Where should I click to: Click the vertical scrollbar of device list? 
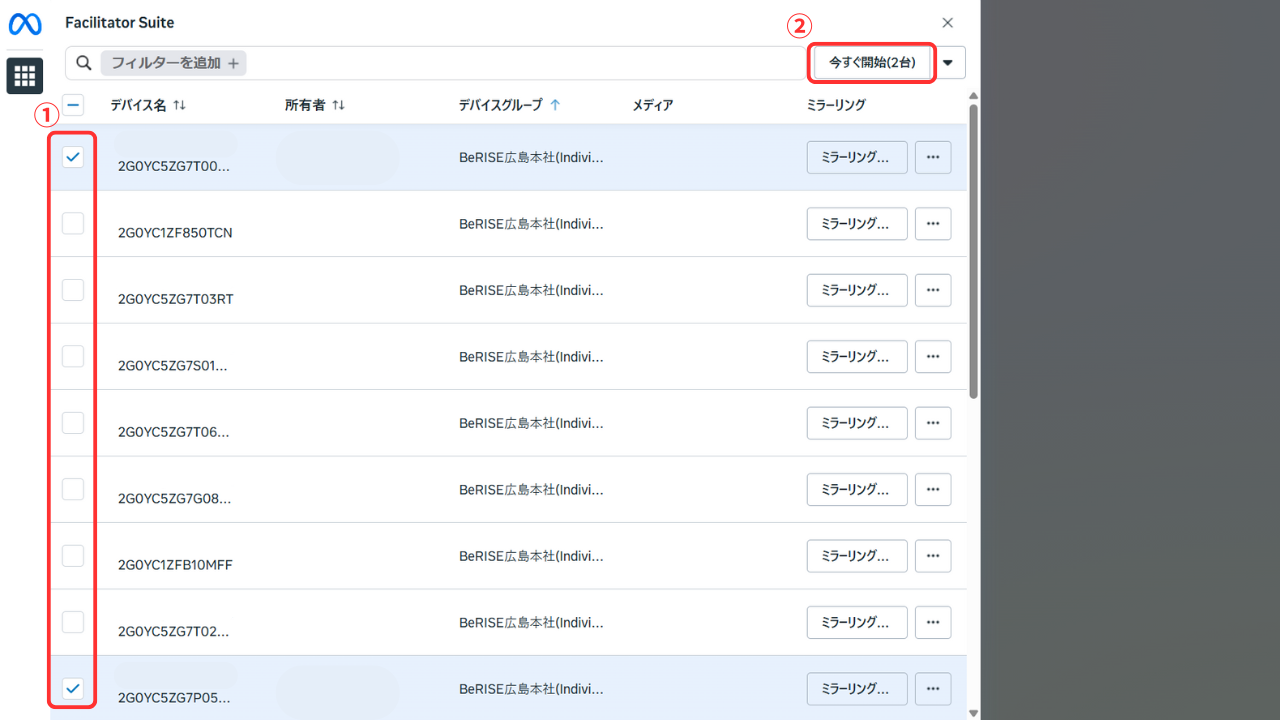point(973,250)
